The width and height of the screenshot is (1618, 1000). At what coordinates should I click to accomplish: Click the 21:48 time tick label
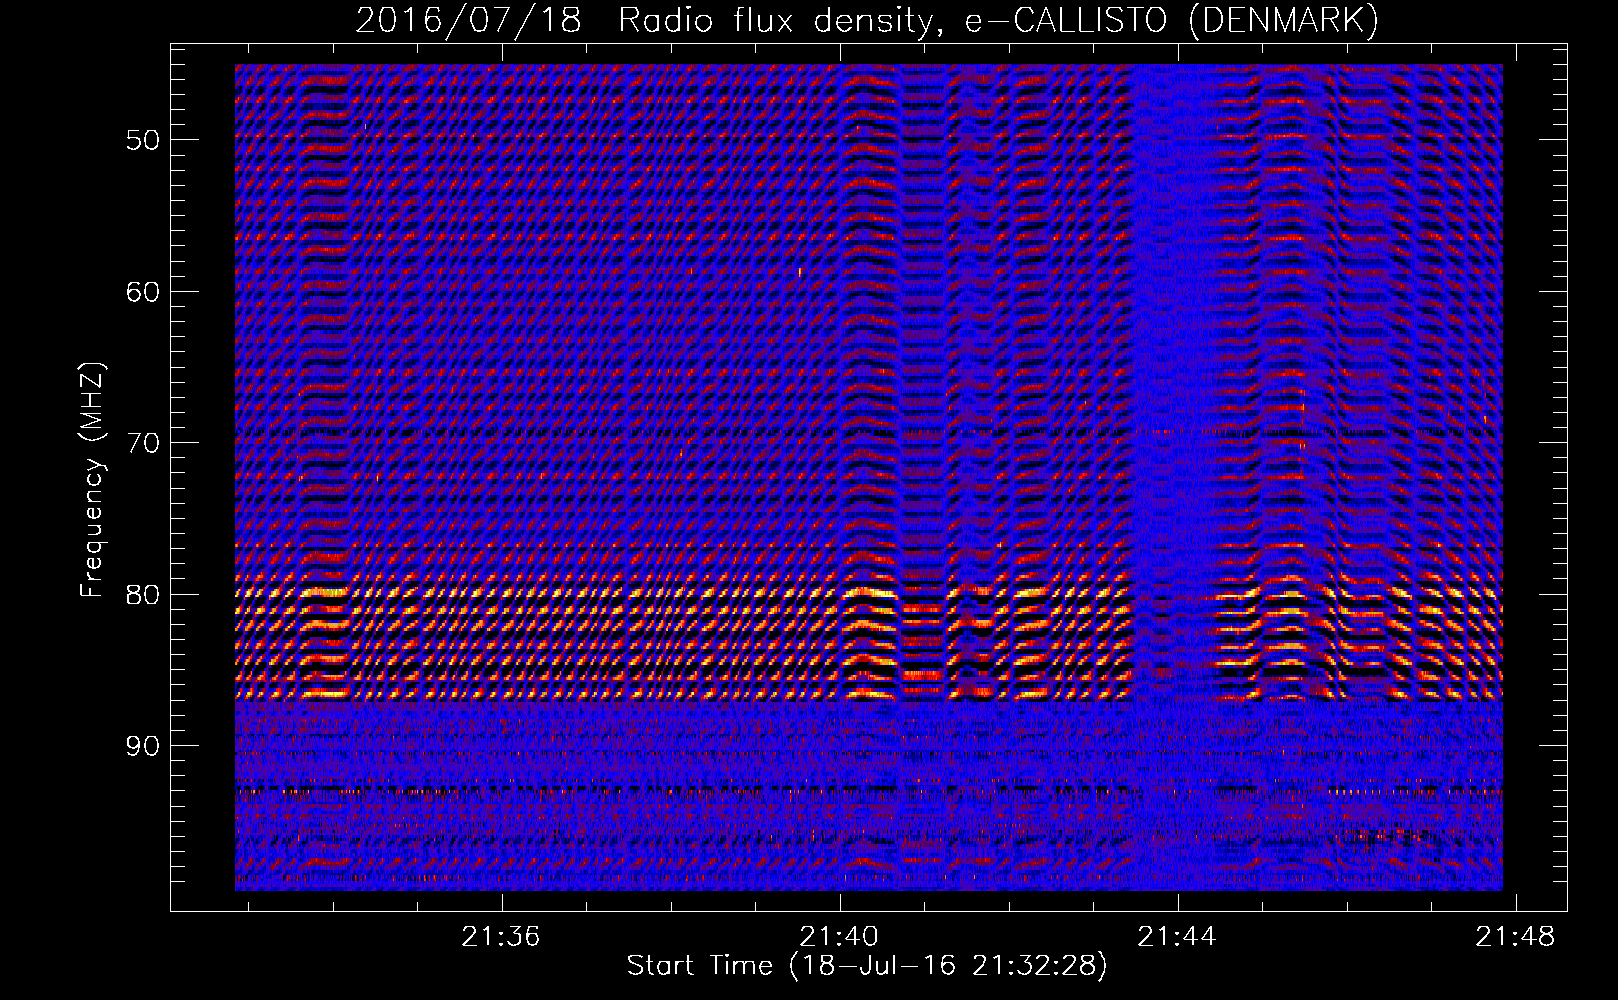coord(1517,936)
